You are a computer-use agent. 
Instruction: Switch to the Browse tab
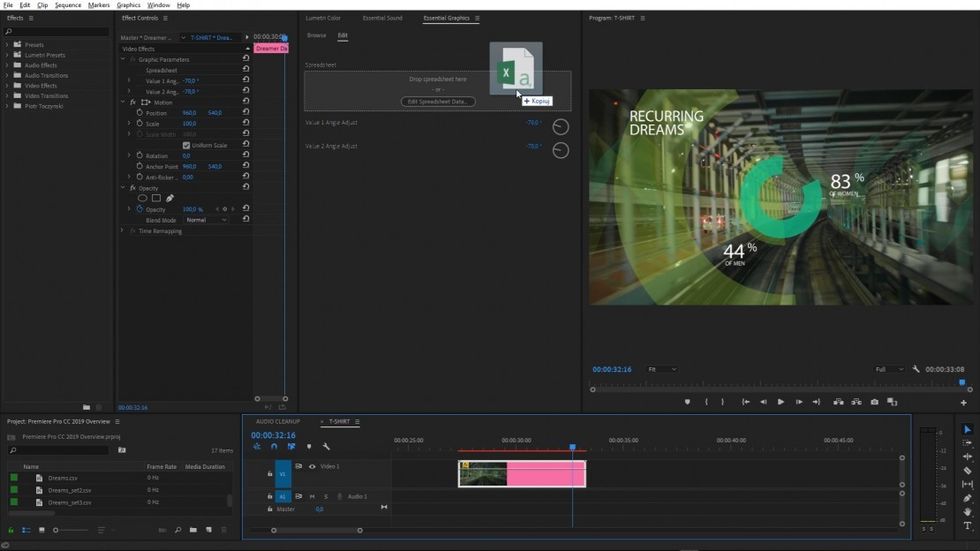(316, 36)
